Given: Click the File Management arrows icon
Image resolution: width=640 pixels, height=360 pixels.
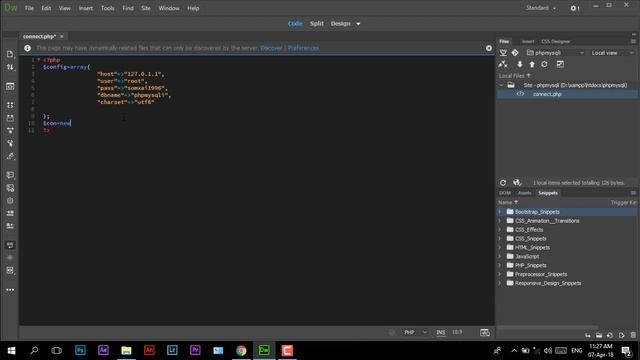Looking at the screenshot, I should click(10, 67).
